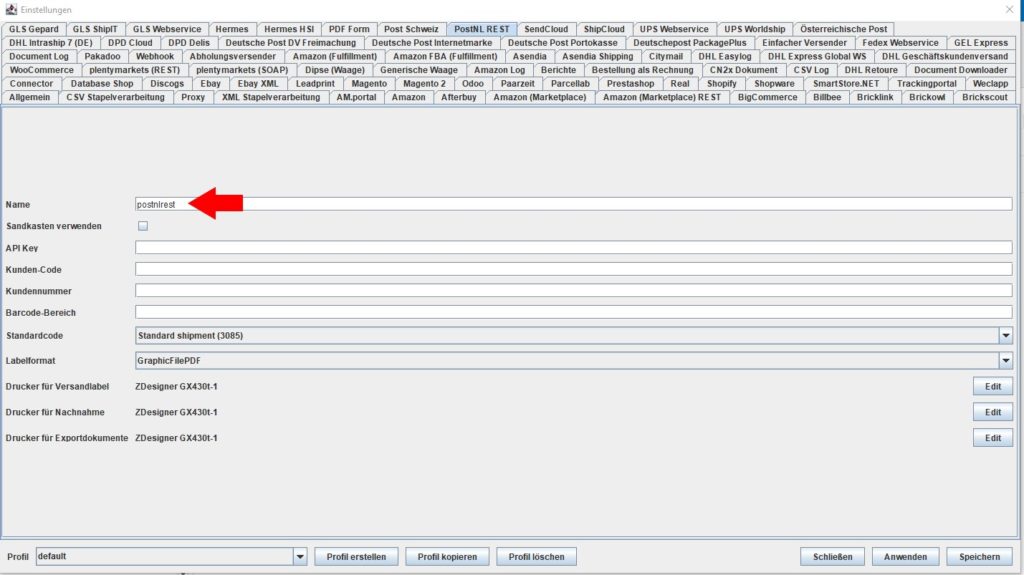Image resolution: width=1024 pixels, height=575 pixels.
Task: Open the Hermes HSI tab
Action: tap(289, 29)
